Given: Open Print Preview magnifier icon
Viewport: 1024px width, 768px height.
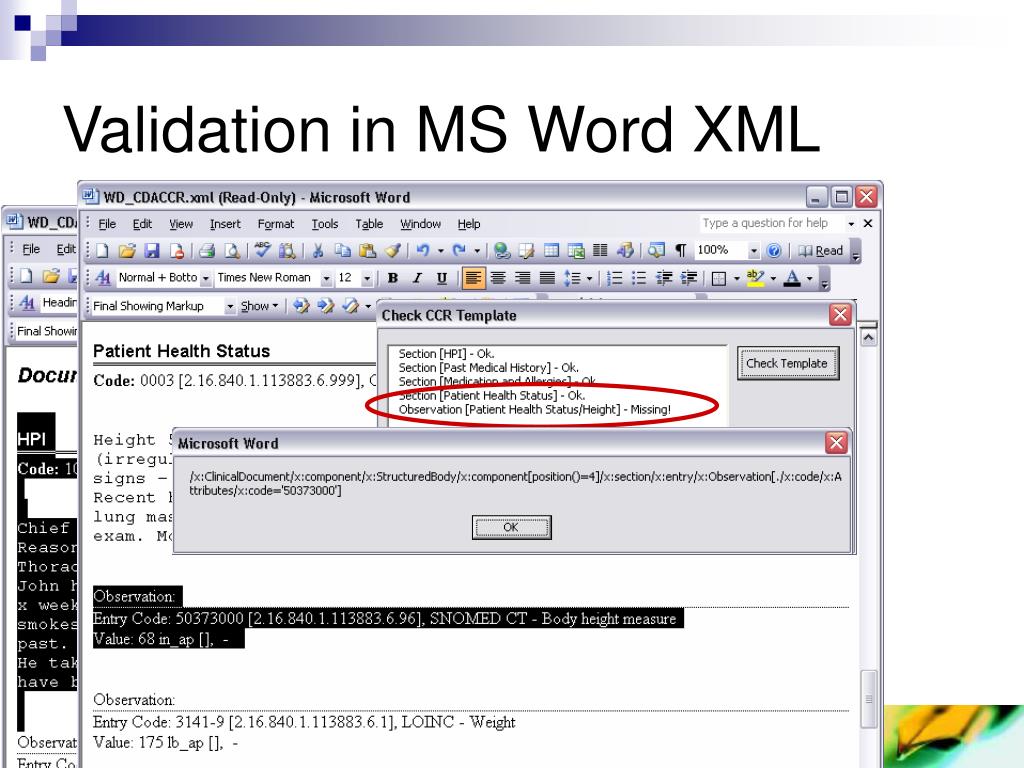Looking at the screenshot, I should coord(231,251).
